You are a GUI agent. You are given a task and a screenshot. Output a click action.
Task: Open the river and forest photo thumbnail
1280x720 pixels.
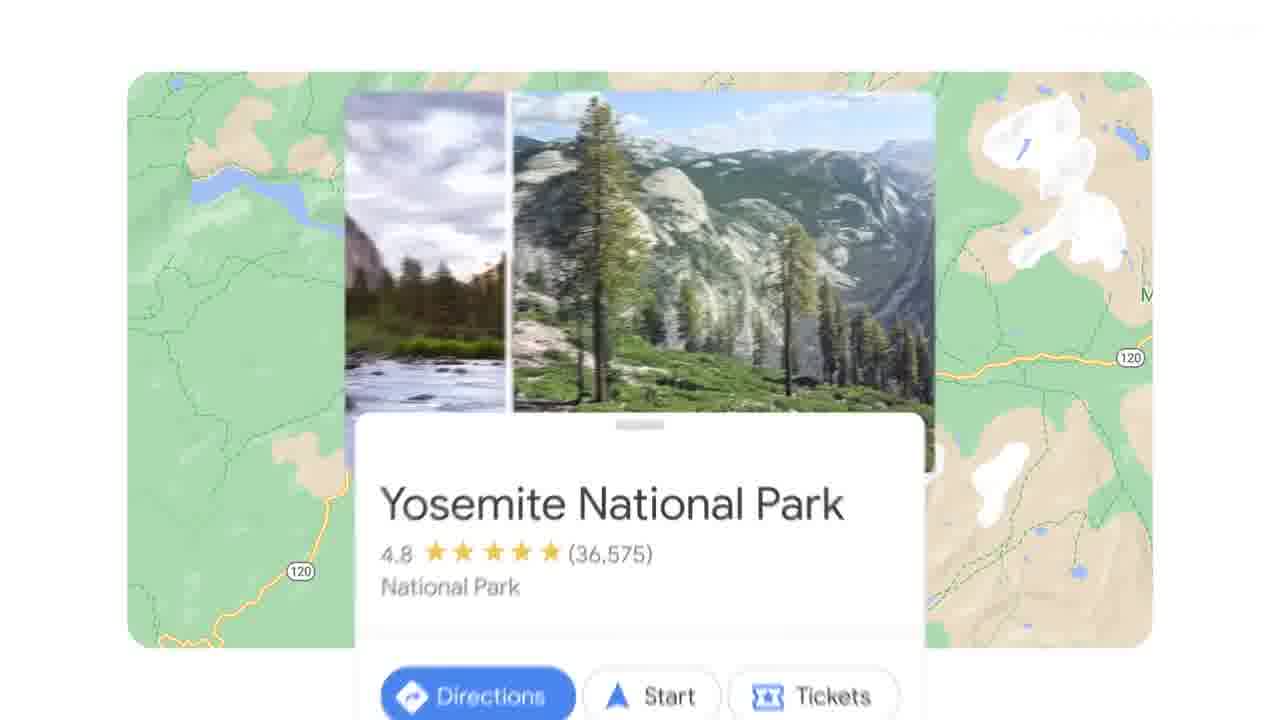pyautogui.click(x=425, y=252)
